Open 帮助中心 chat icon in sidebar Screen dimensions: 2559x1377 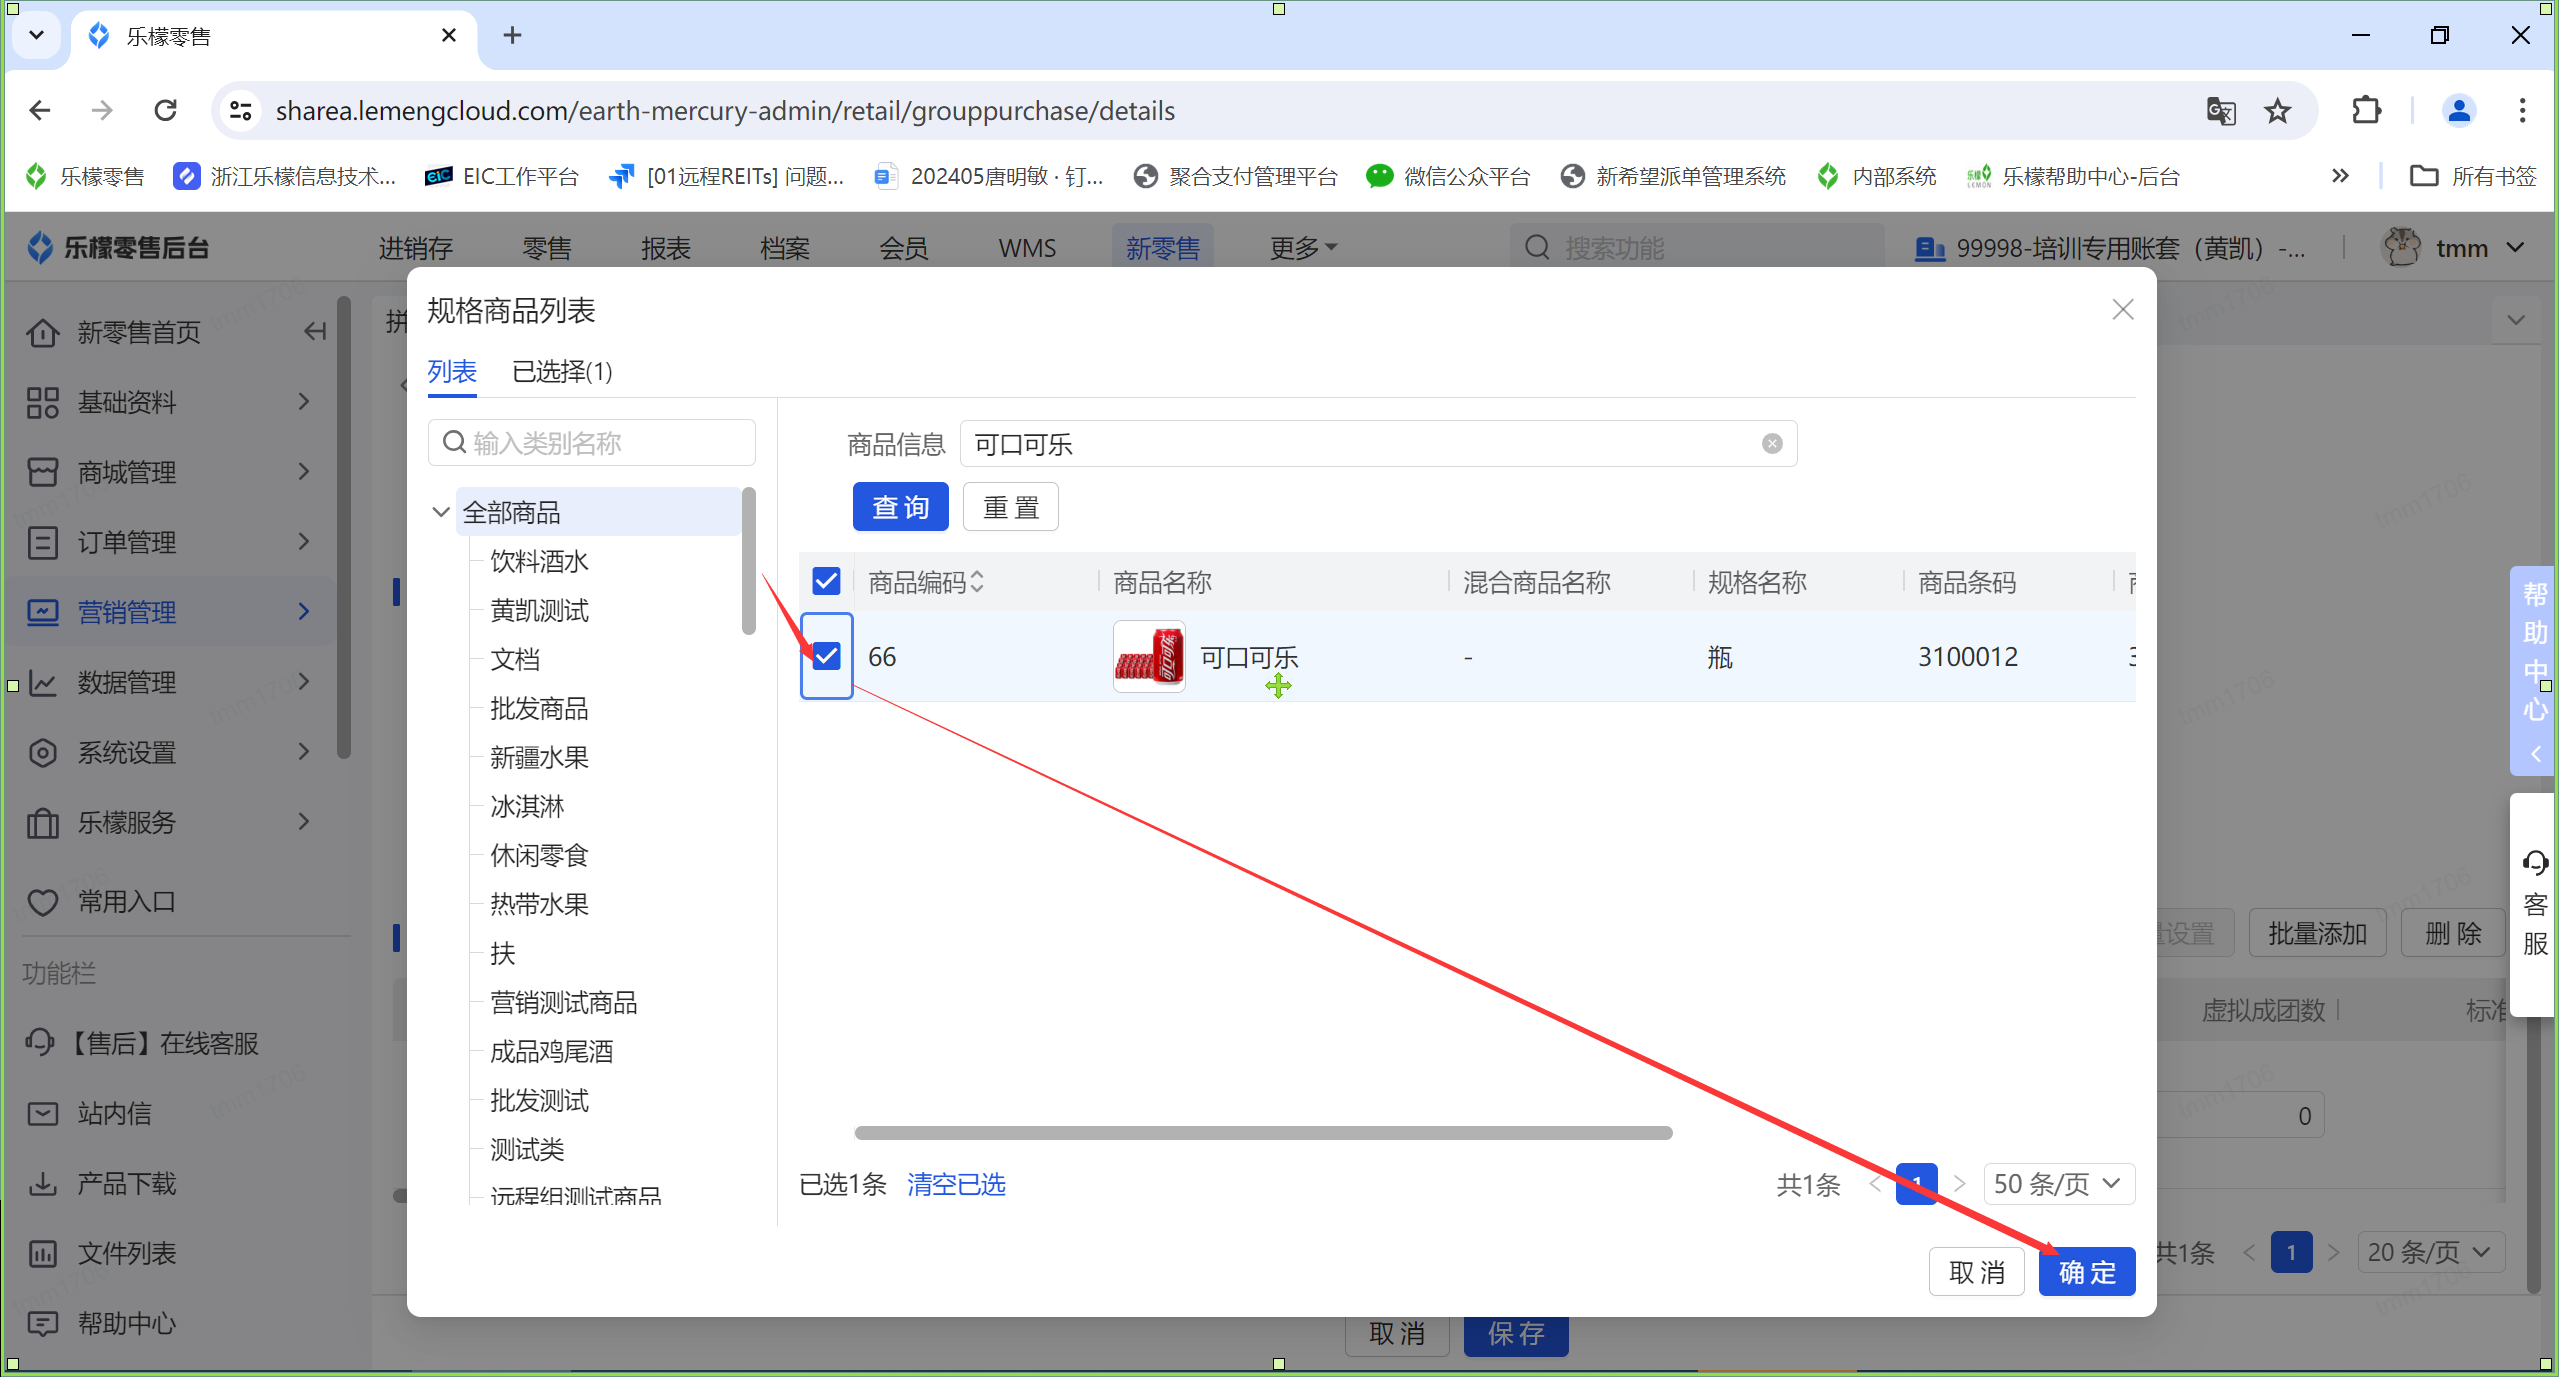42,1323
